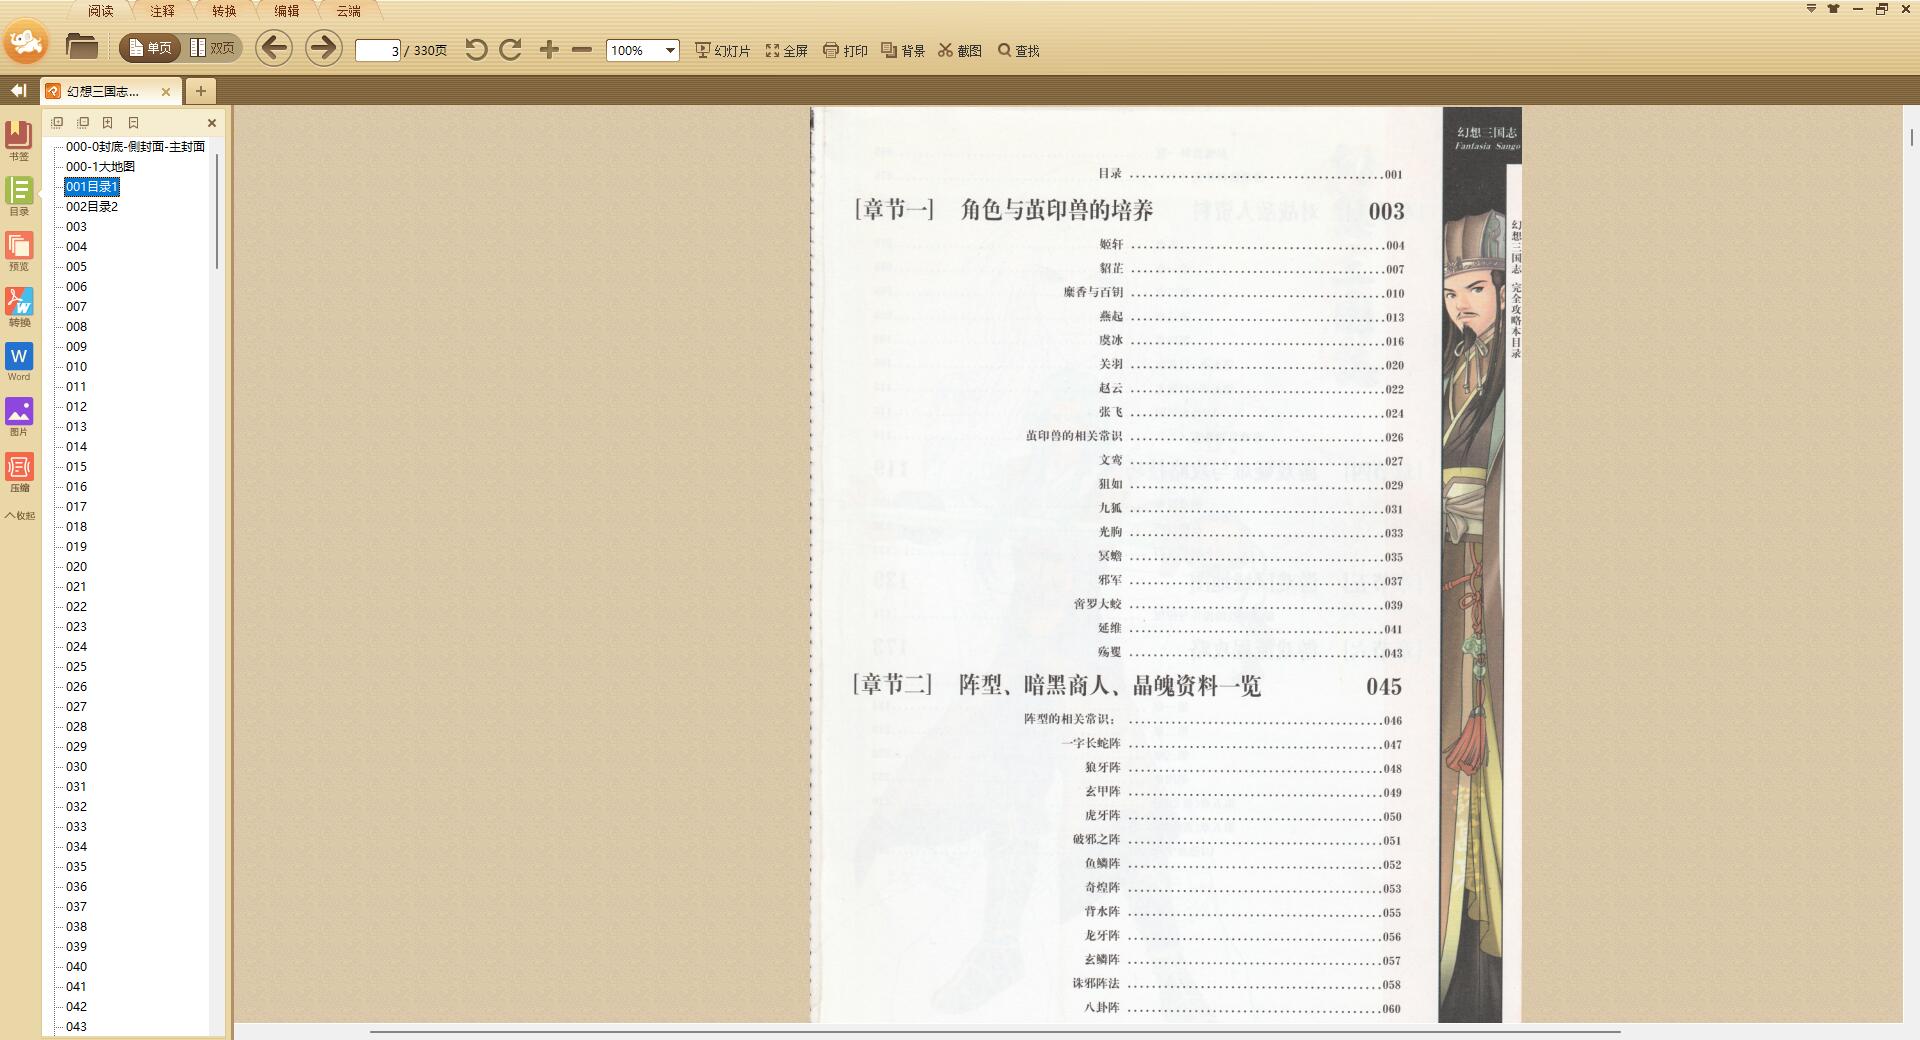Open the 书签 bookmark panel

19,141
